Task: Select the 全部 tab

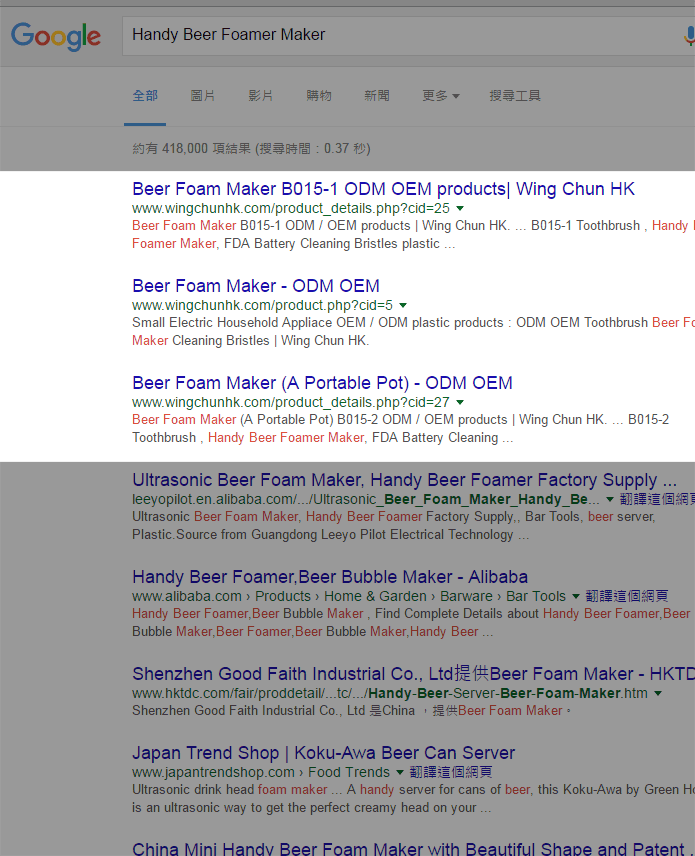Action: coord(145,96)
